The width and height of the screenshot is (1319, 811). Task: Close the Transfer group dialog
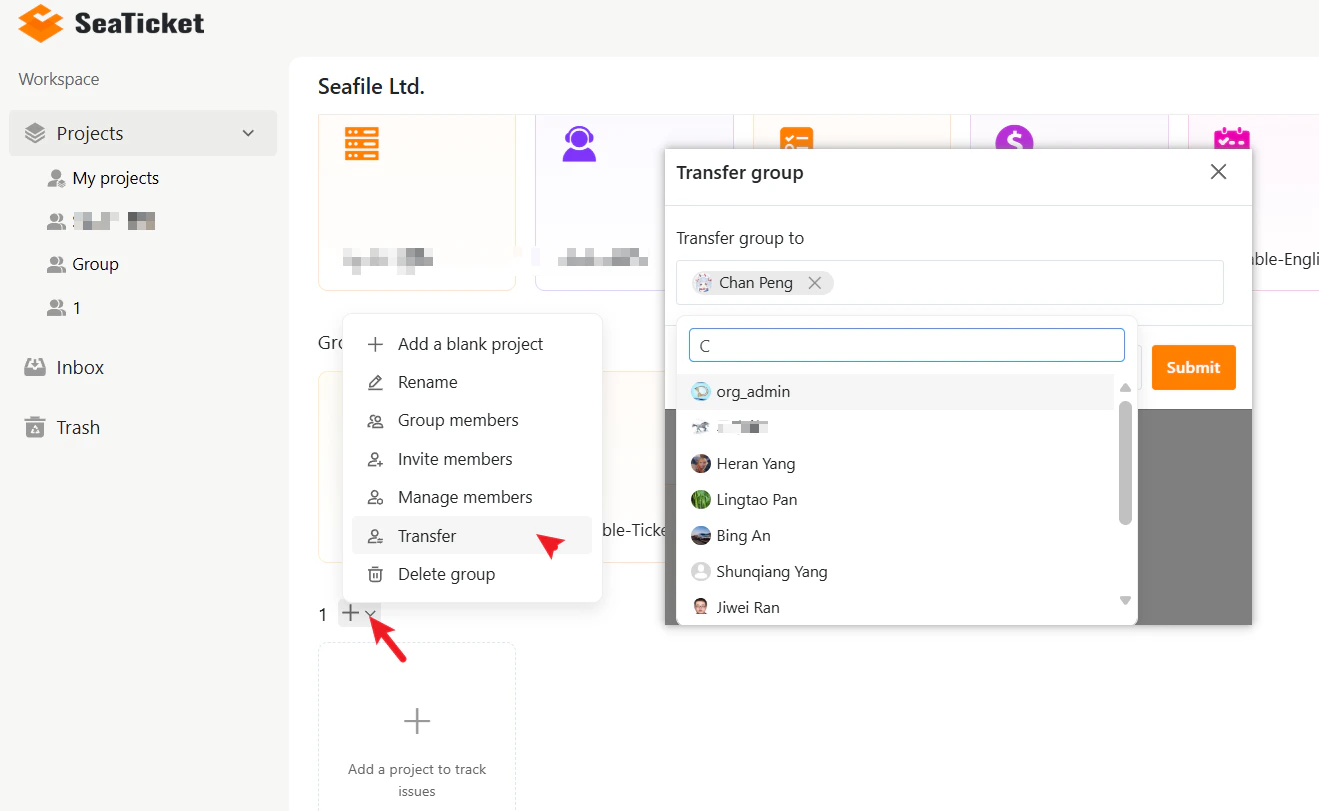pyautogui.click(x=1218, y=172)
